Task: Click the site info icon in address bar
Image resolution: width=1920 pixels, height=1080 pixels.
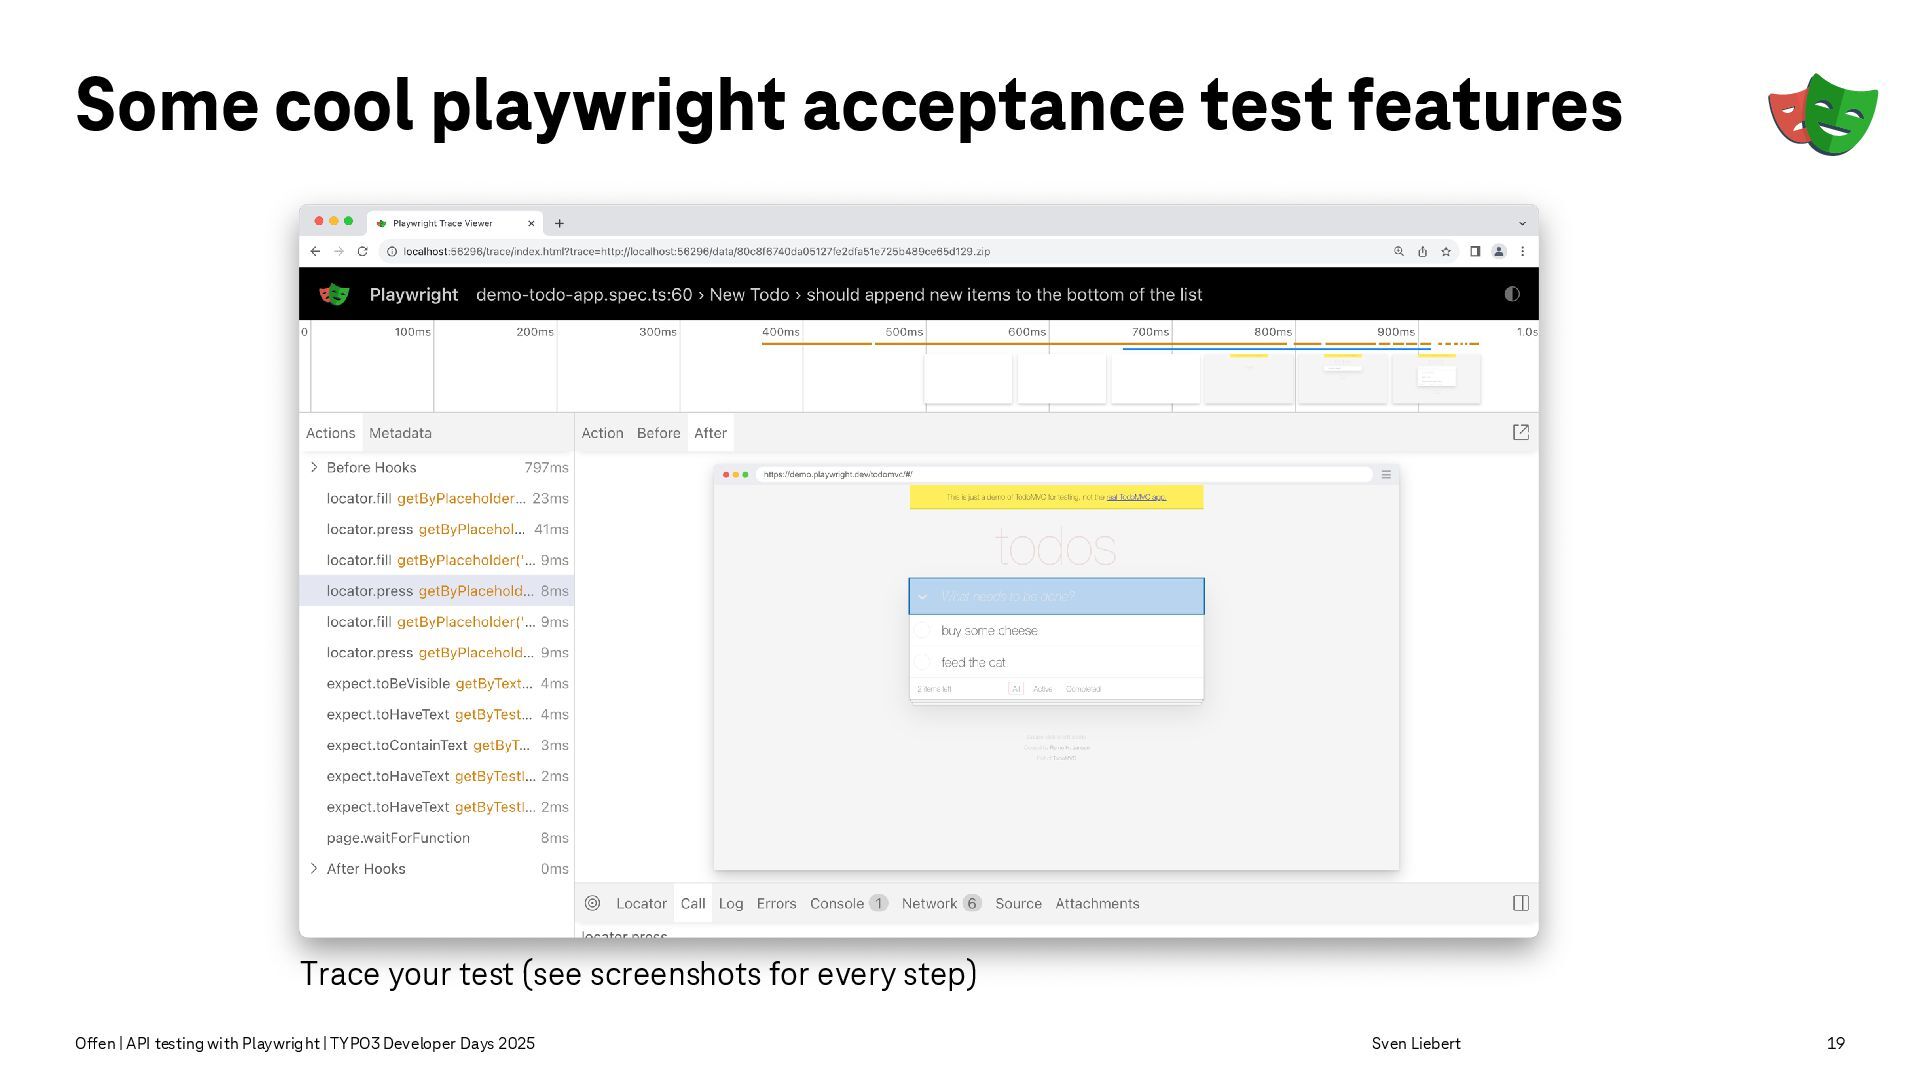Action: 392,252
